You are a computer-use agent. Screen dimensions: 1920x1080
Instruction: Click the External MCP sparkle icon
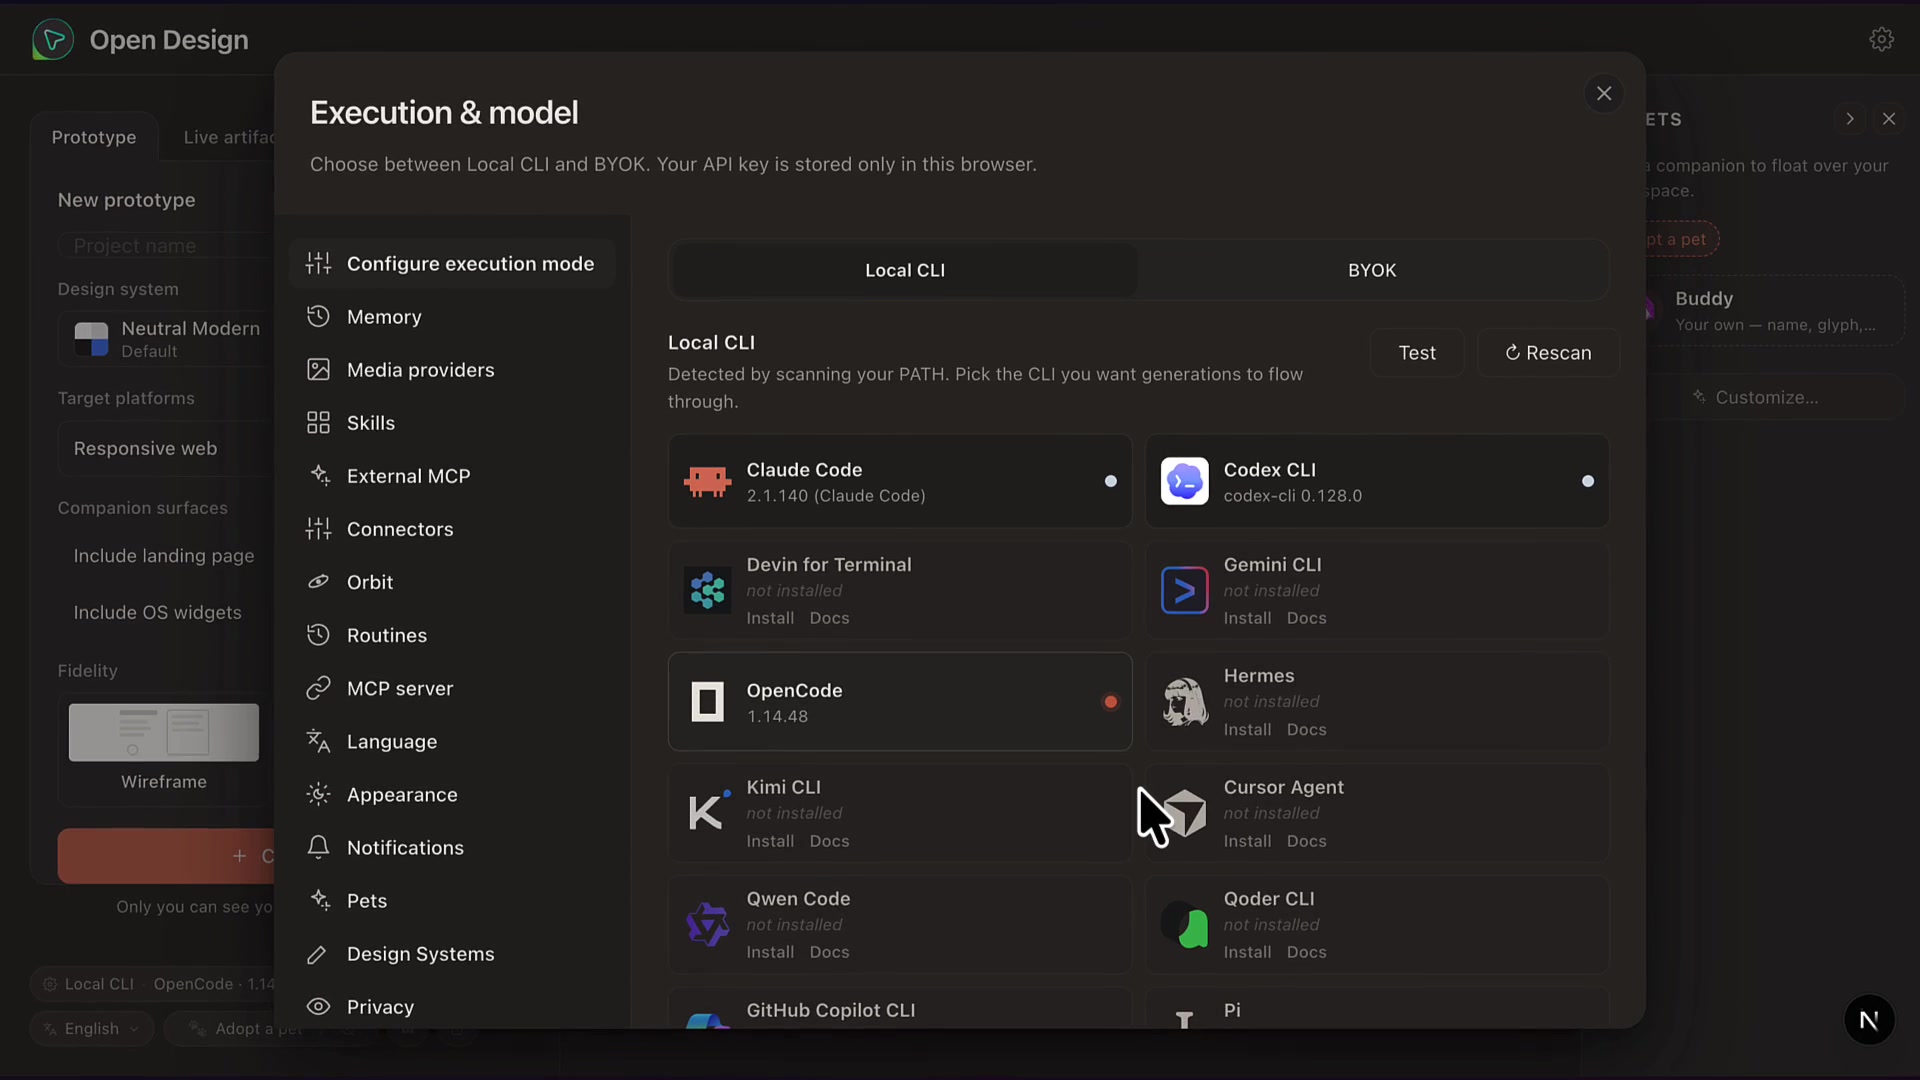[x=318, y=476]
